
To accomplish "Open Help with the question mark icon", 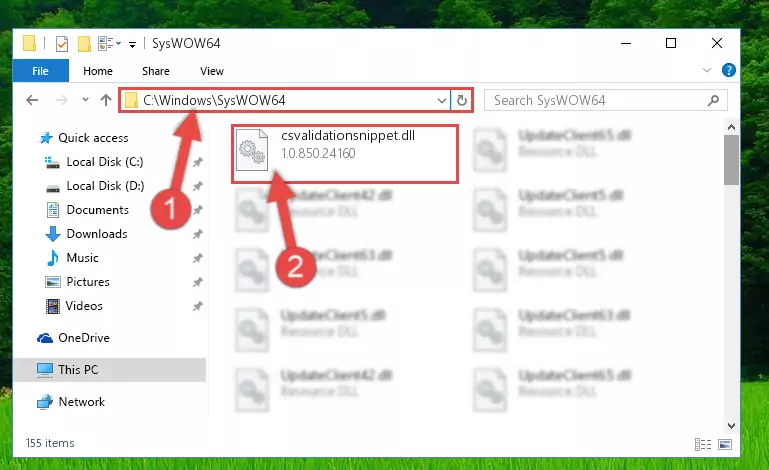I will tap(729, 70).
